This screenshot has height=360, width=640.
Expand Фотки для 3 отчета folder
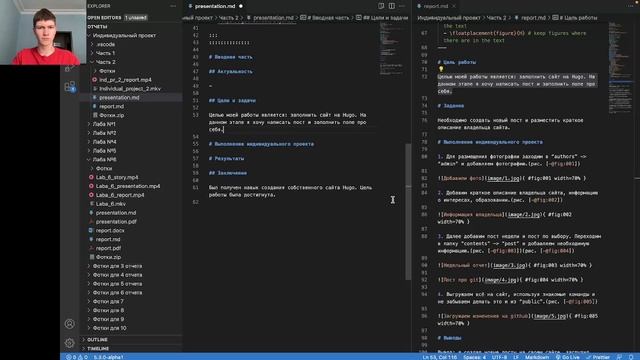[117, 266]
